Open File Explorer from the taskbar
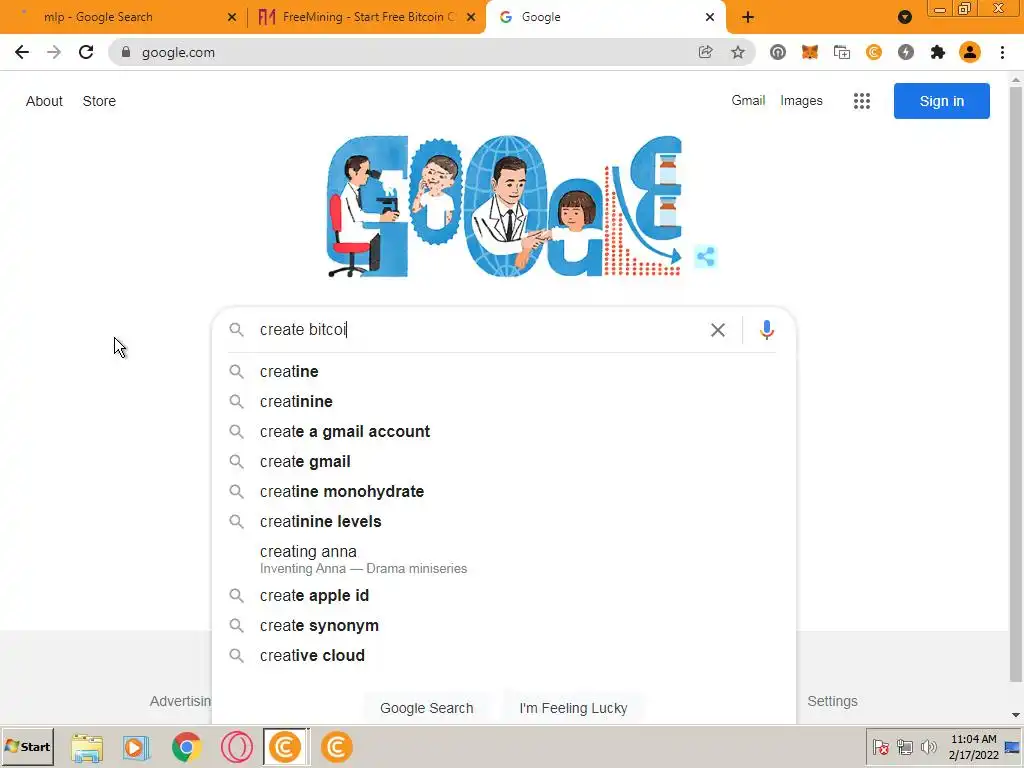This screenshot has width=1024, height=768. [x=87, y=747]
